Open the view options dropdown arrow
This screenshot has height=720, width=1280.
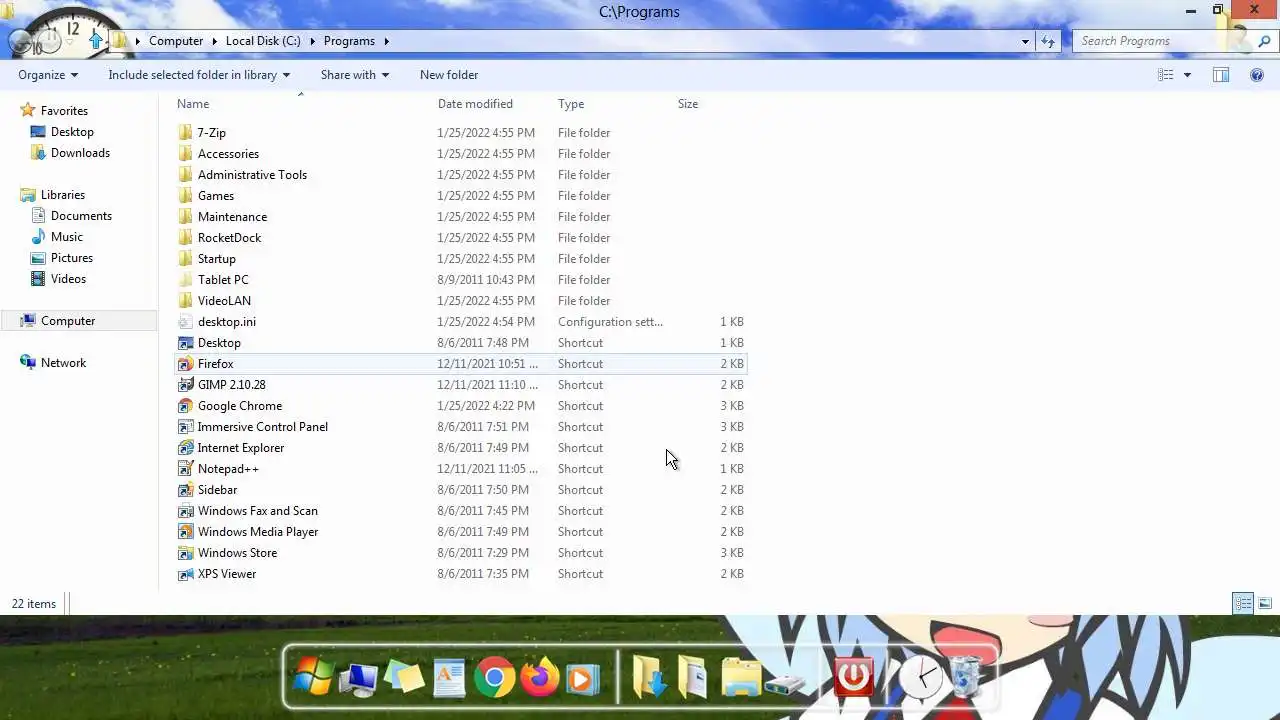[1187, 75]
